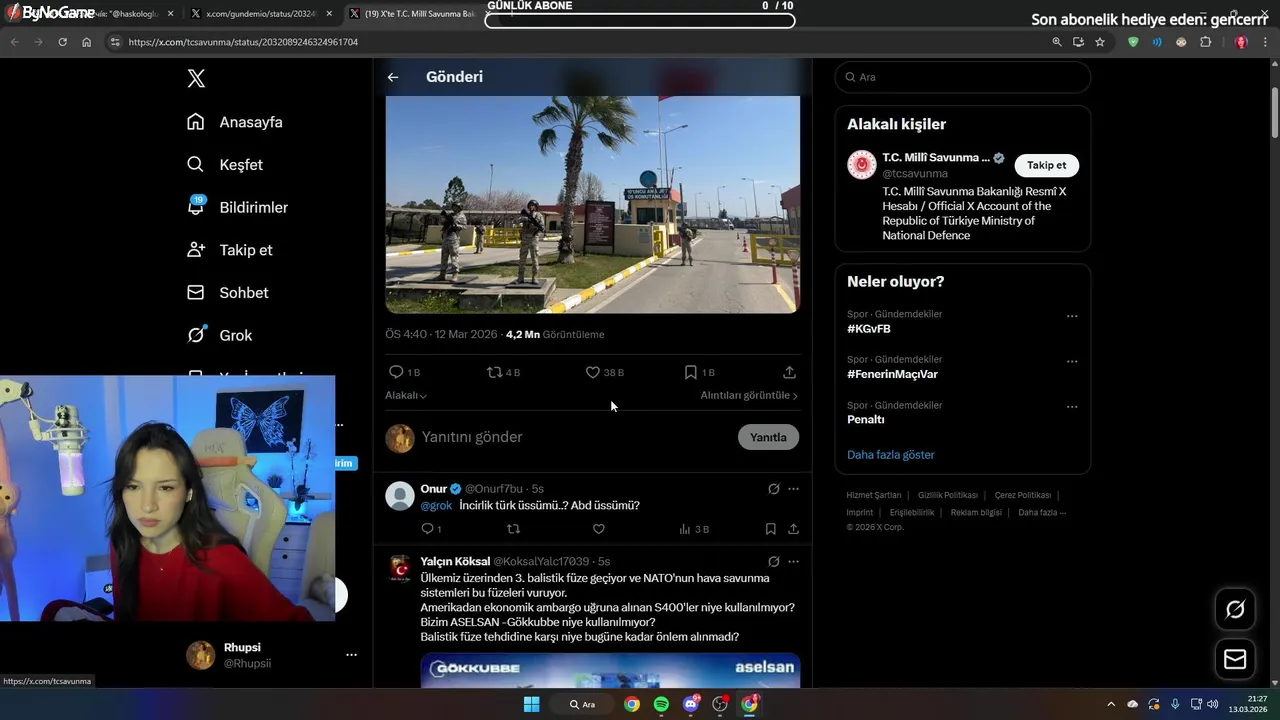Reply to Onur's comment
Image resolution: width=1280 pixels, height=720 pixels.
[430, 529]
